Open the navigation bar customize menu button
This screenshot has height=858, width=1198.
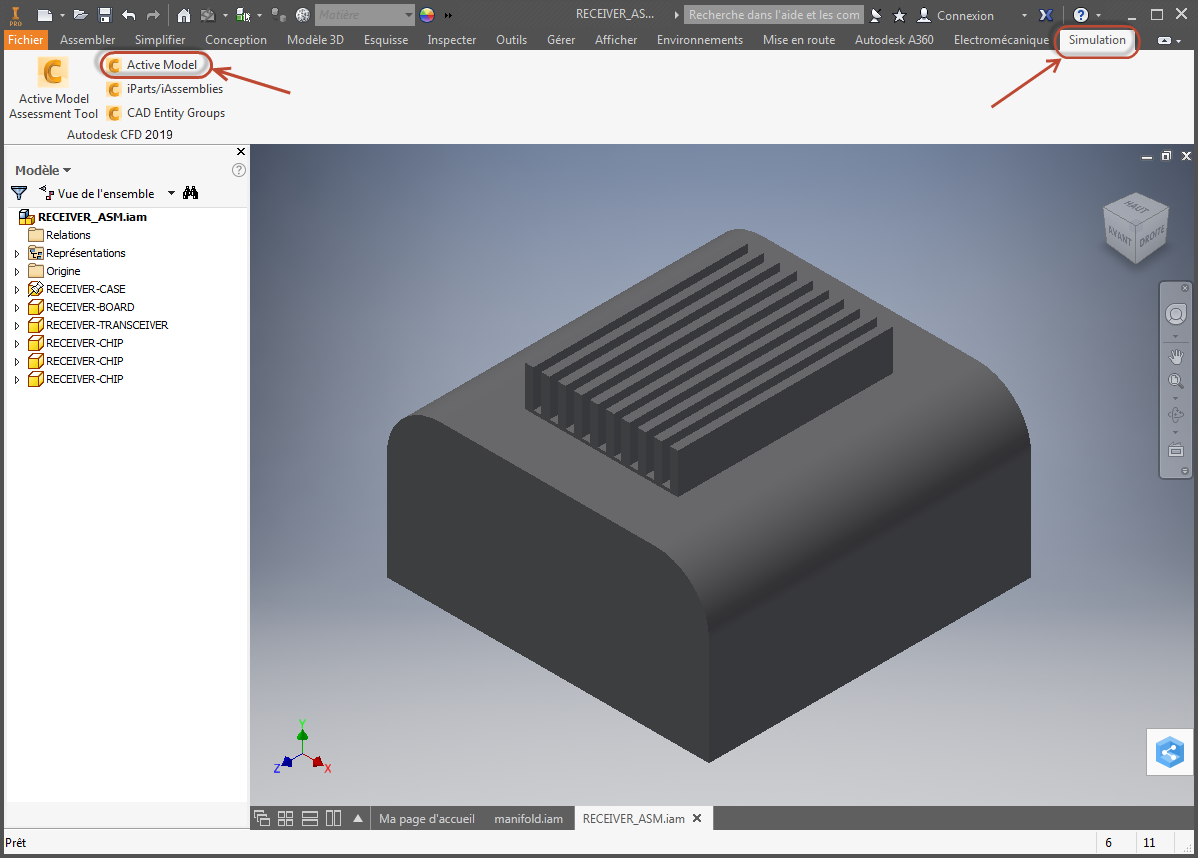(1185, 471)
